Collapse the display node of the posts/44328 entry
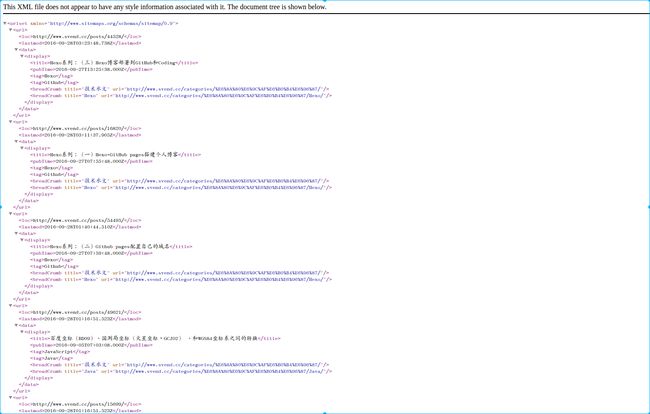The width and height of the screenshot is (650, 414). [x=22, y=56]
